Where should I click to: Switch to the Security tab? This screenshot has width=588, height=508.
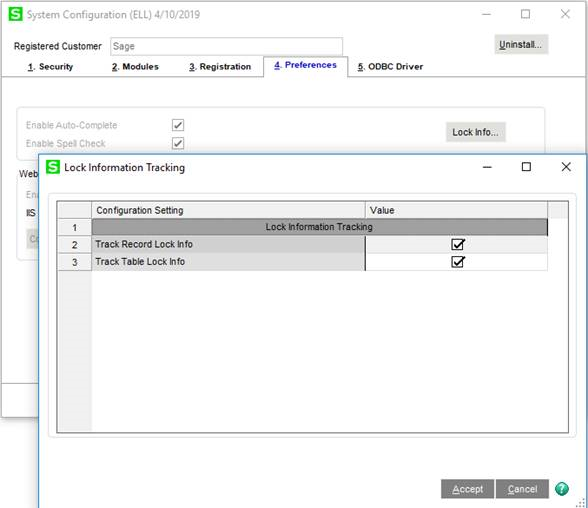pyautogui.click(x=51, y=67)
